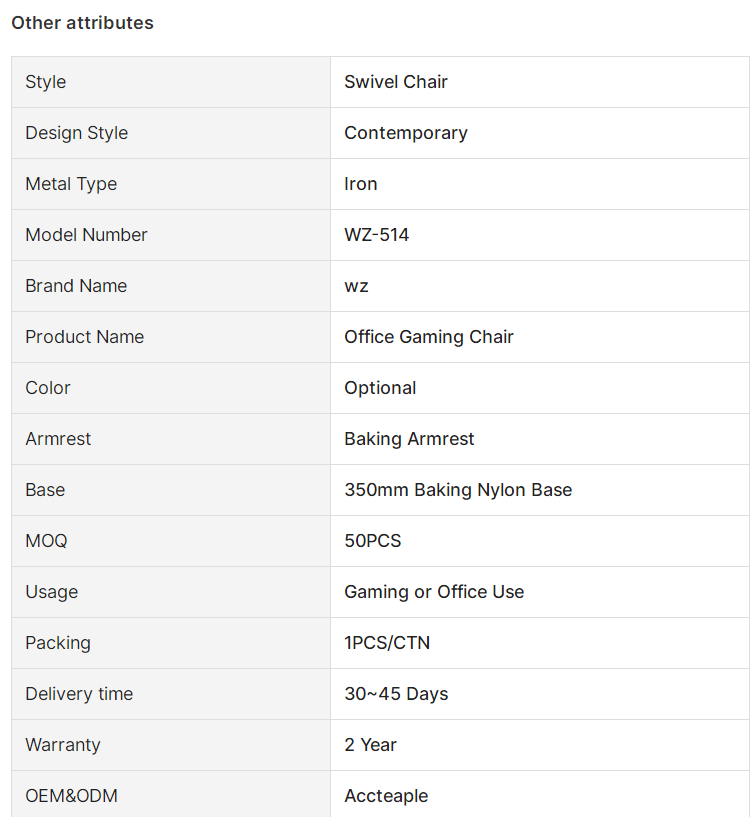Select the Office Gaming Chair value
The width and height of the screenshot is (756, 817).
[429, 337]
